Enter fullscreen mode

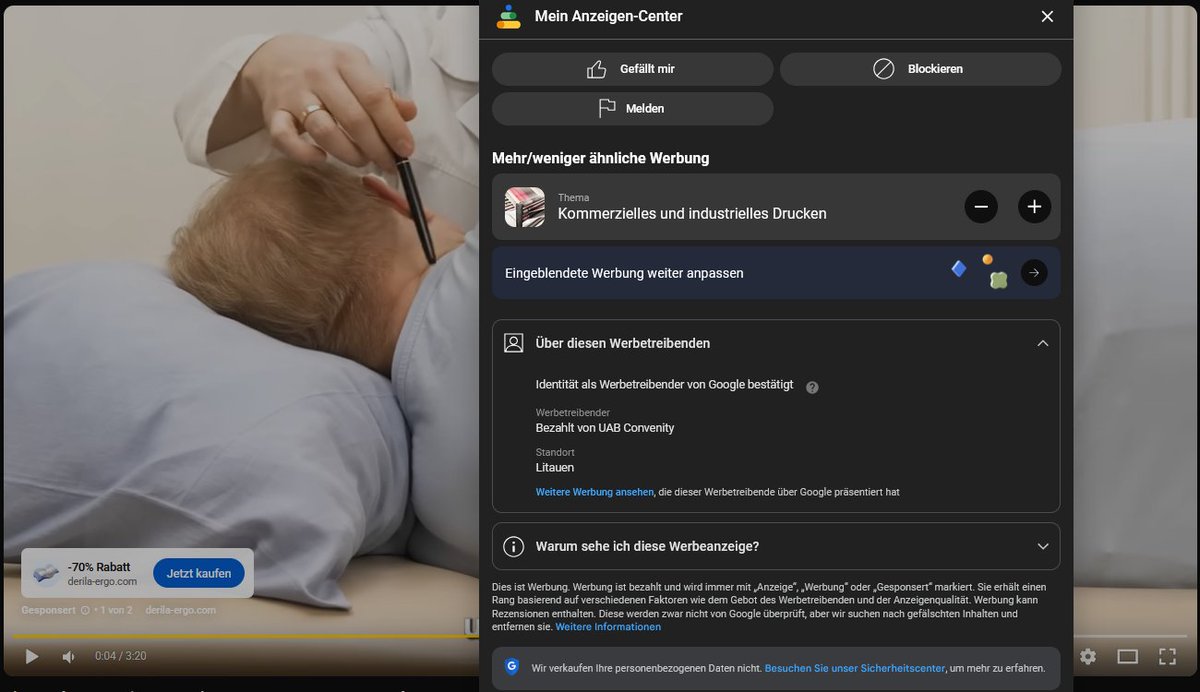point(1167,657)
